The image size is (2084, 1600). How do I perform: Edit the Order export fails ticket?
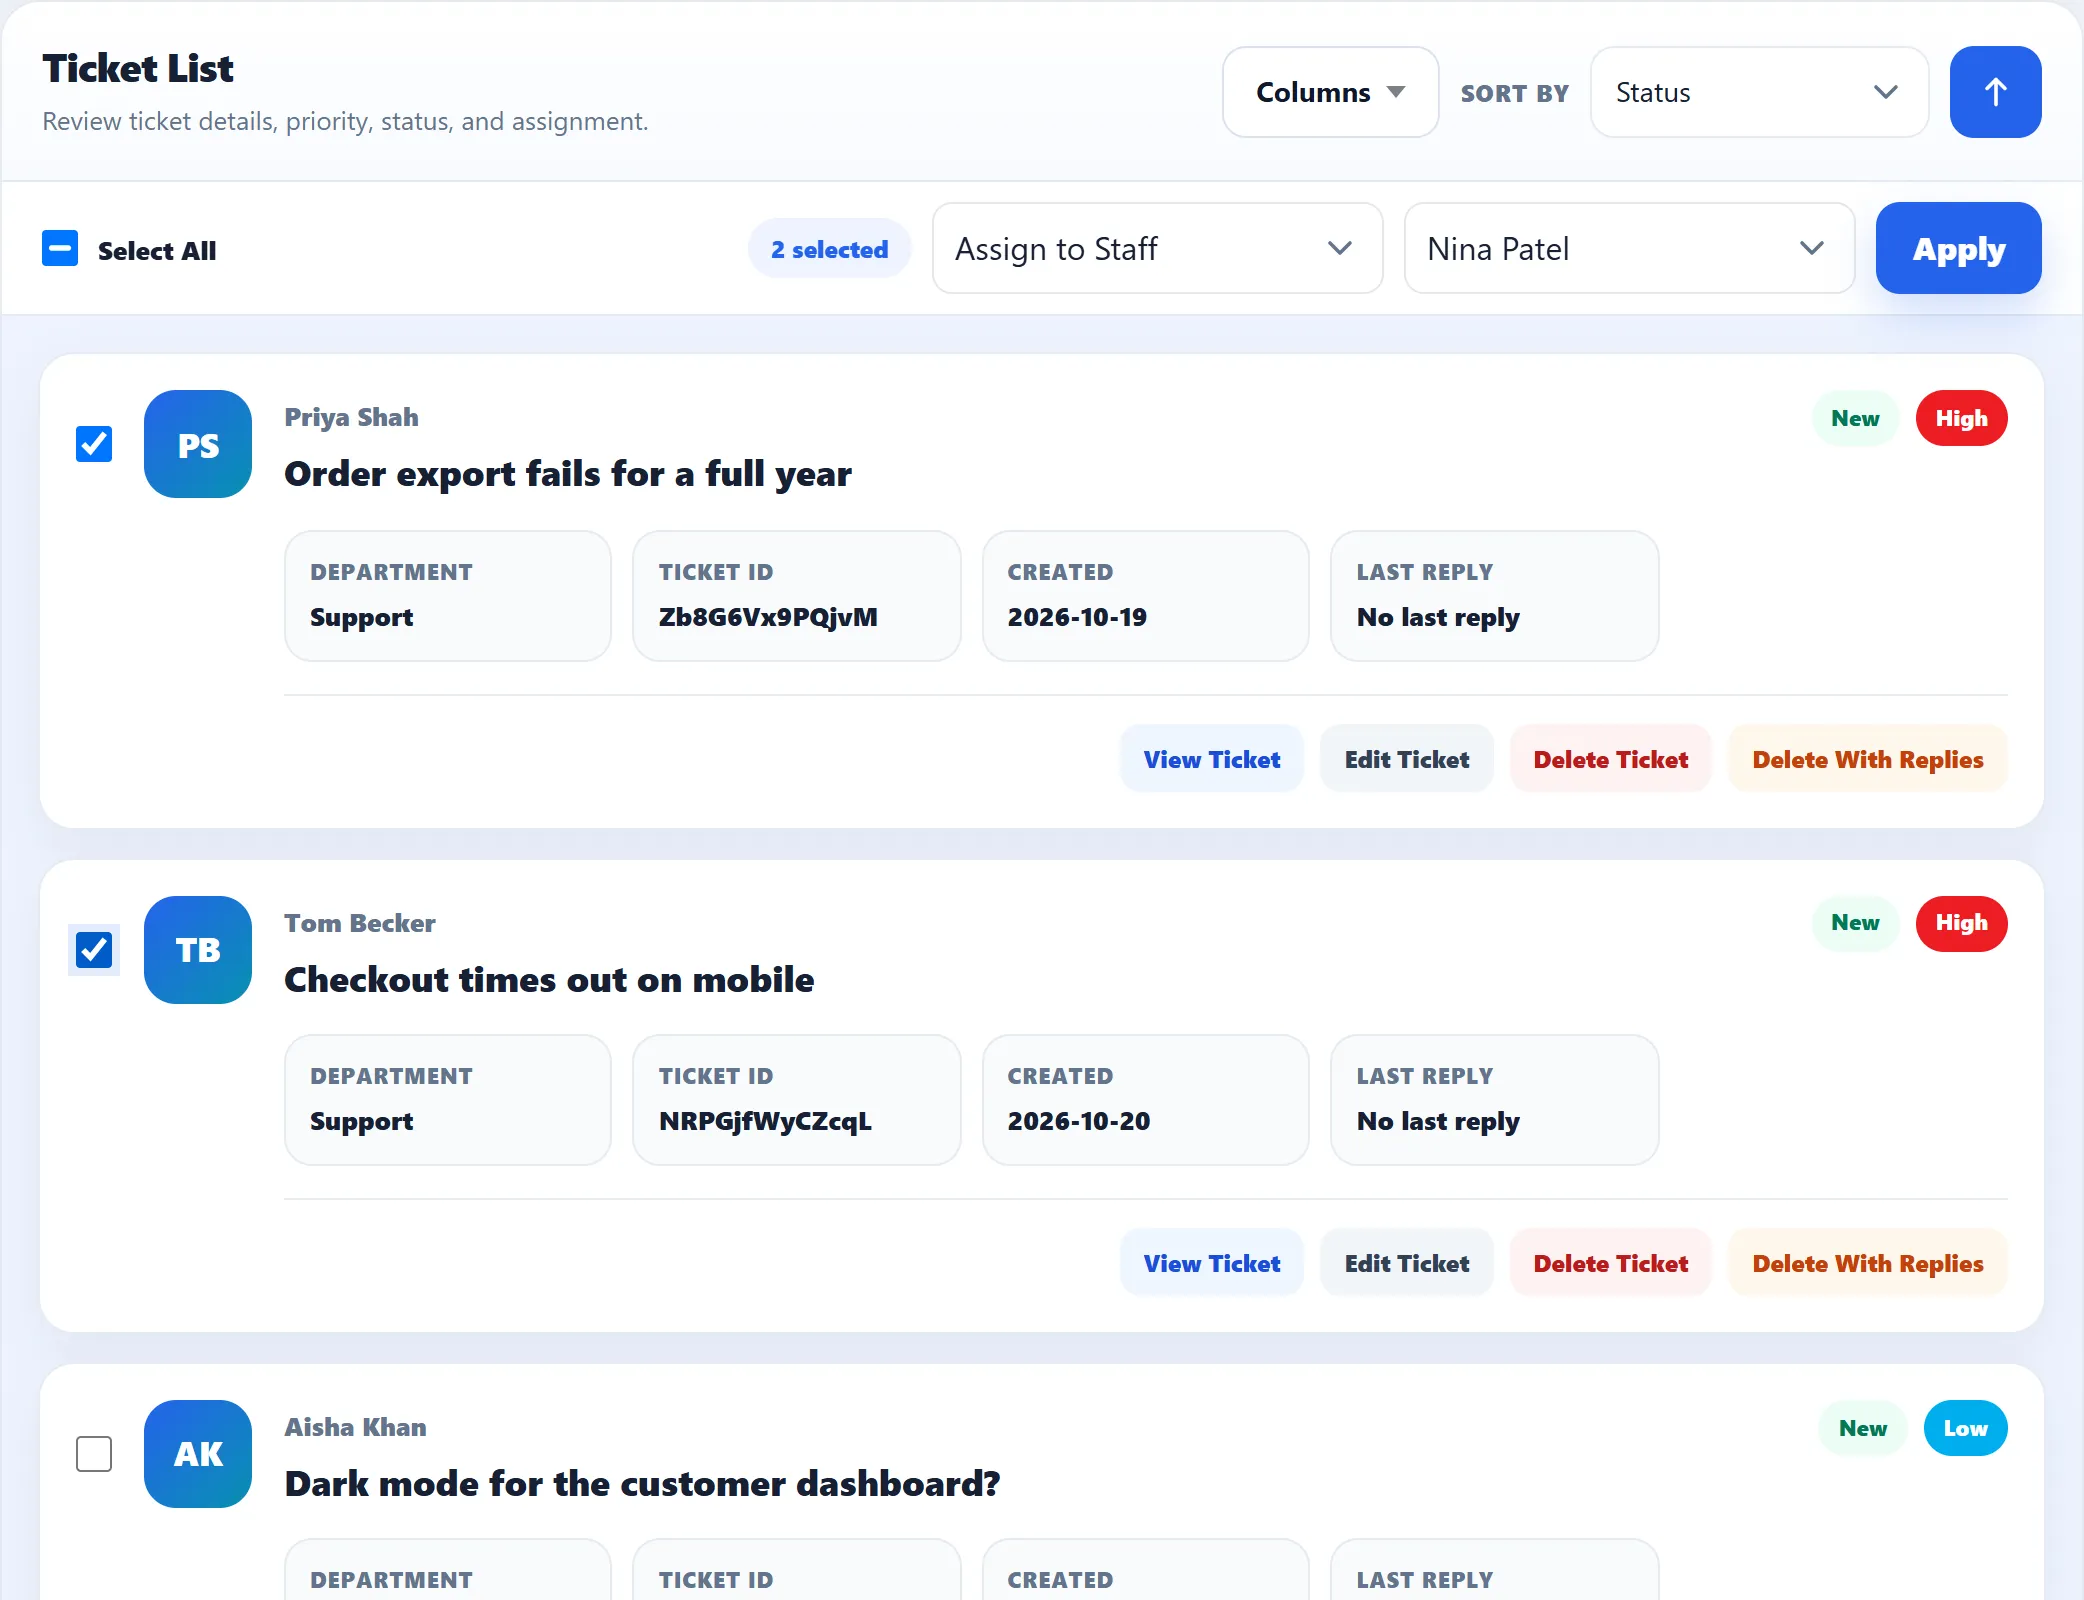1406,759
